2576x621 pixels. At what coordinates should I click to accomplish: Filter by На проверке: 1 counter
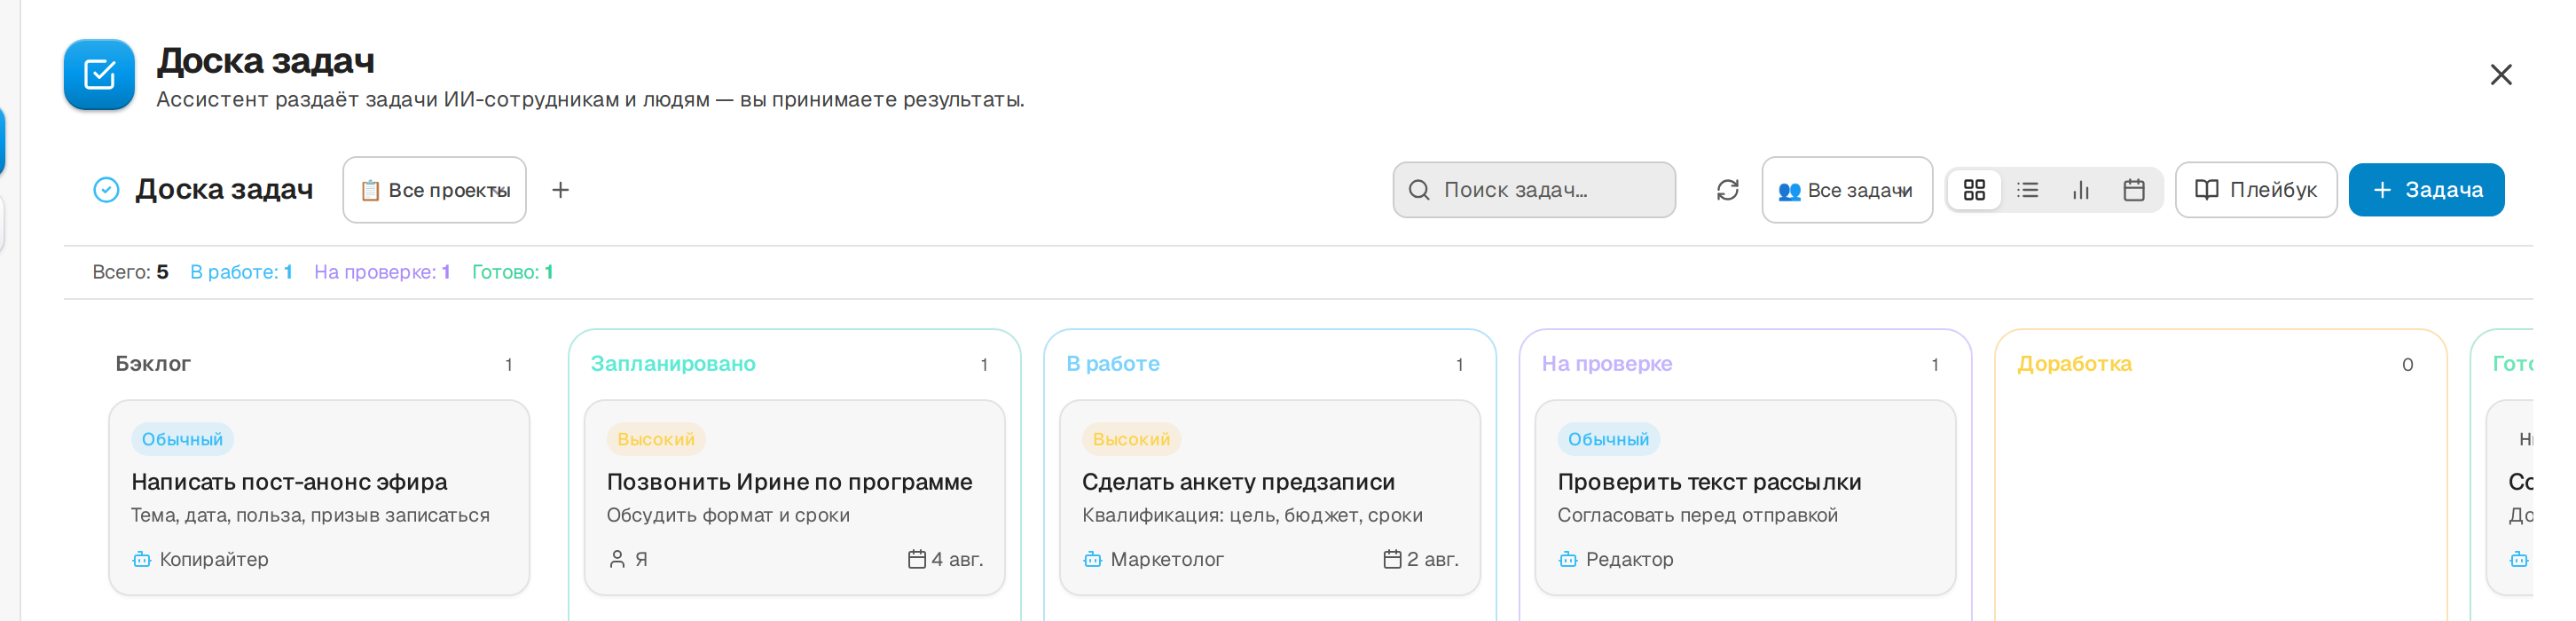coord(382,272)
